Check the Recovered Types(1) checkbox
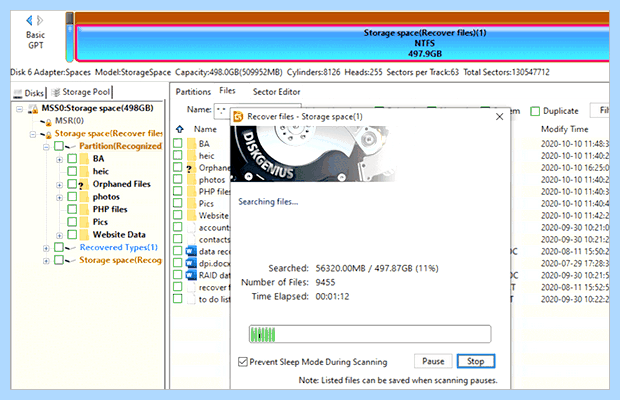Screen dimensions: 620x400 coord(59,247)
